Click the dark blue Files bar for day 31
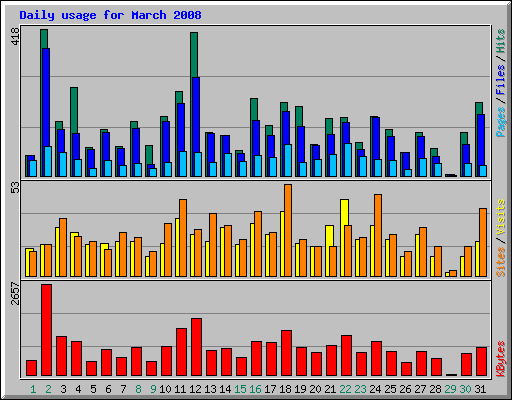This screenshot has width=512, height=400. point(481,140)
